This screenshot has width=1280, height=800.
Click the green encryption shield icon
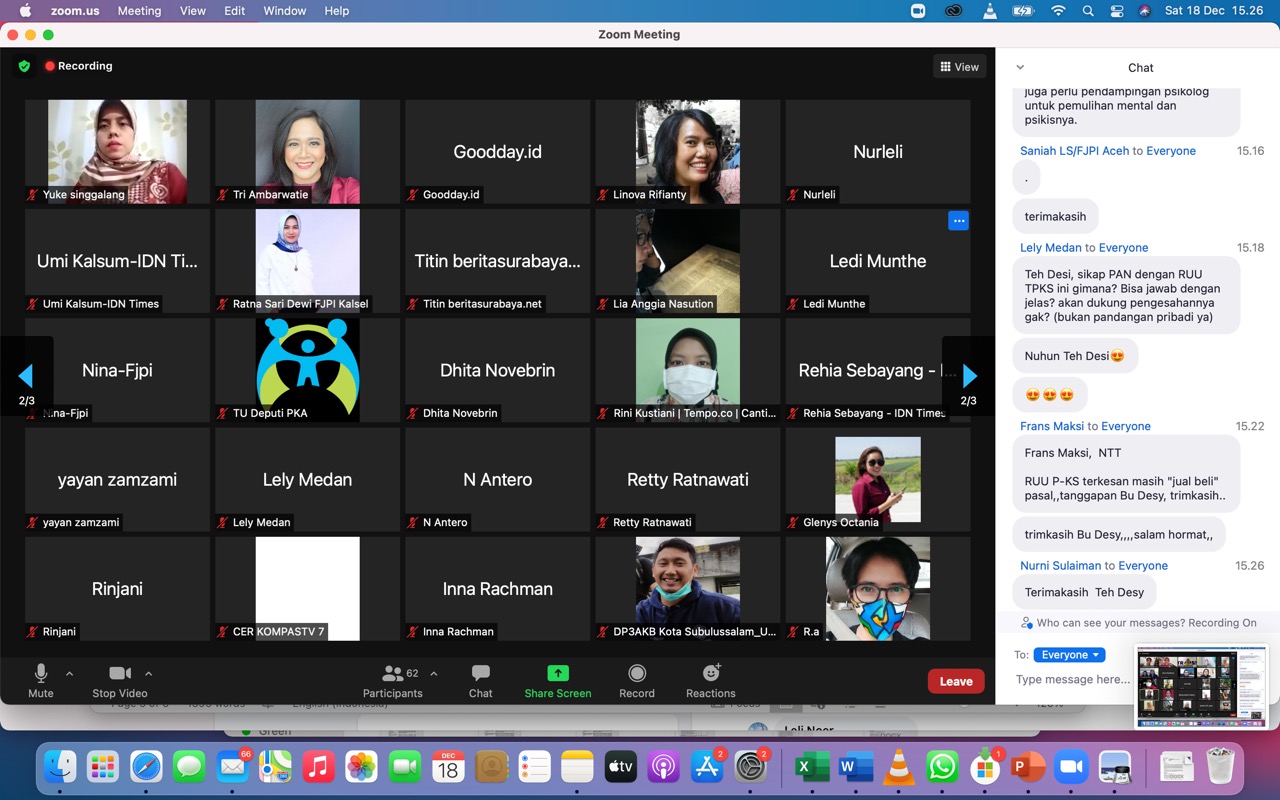[x=24, y=66]
